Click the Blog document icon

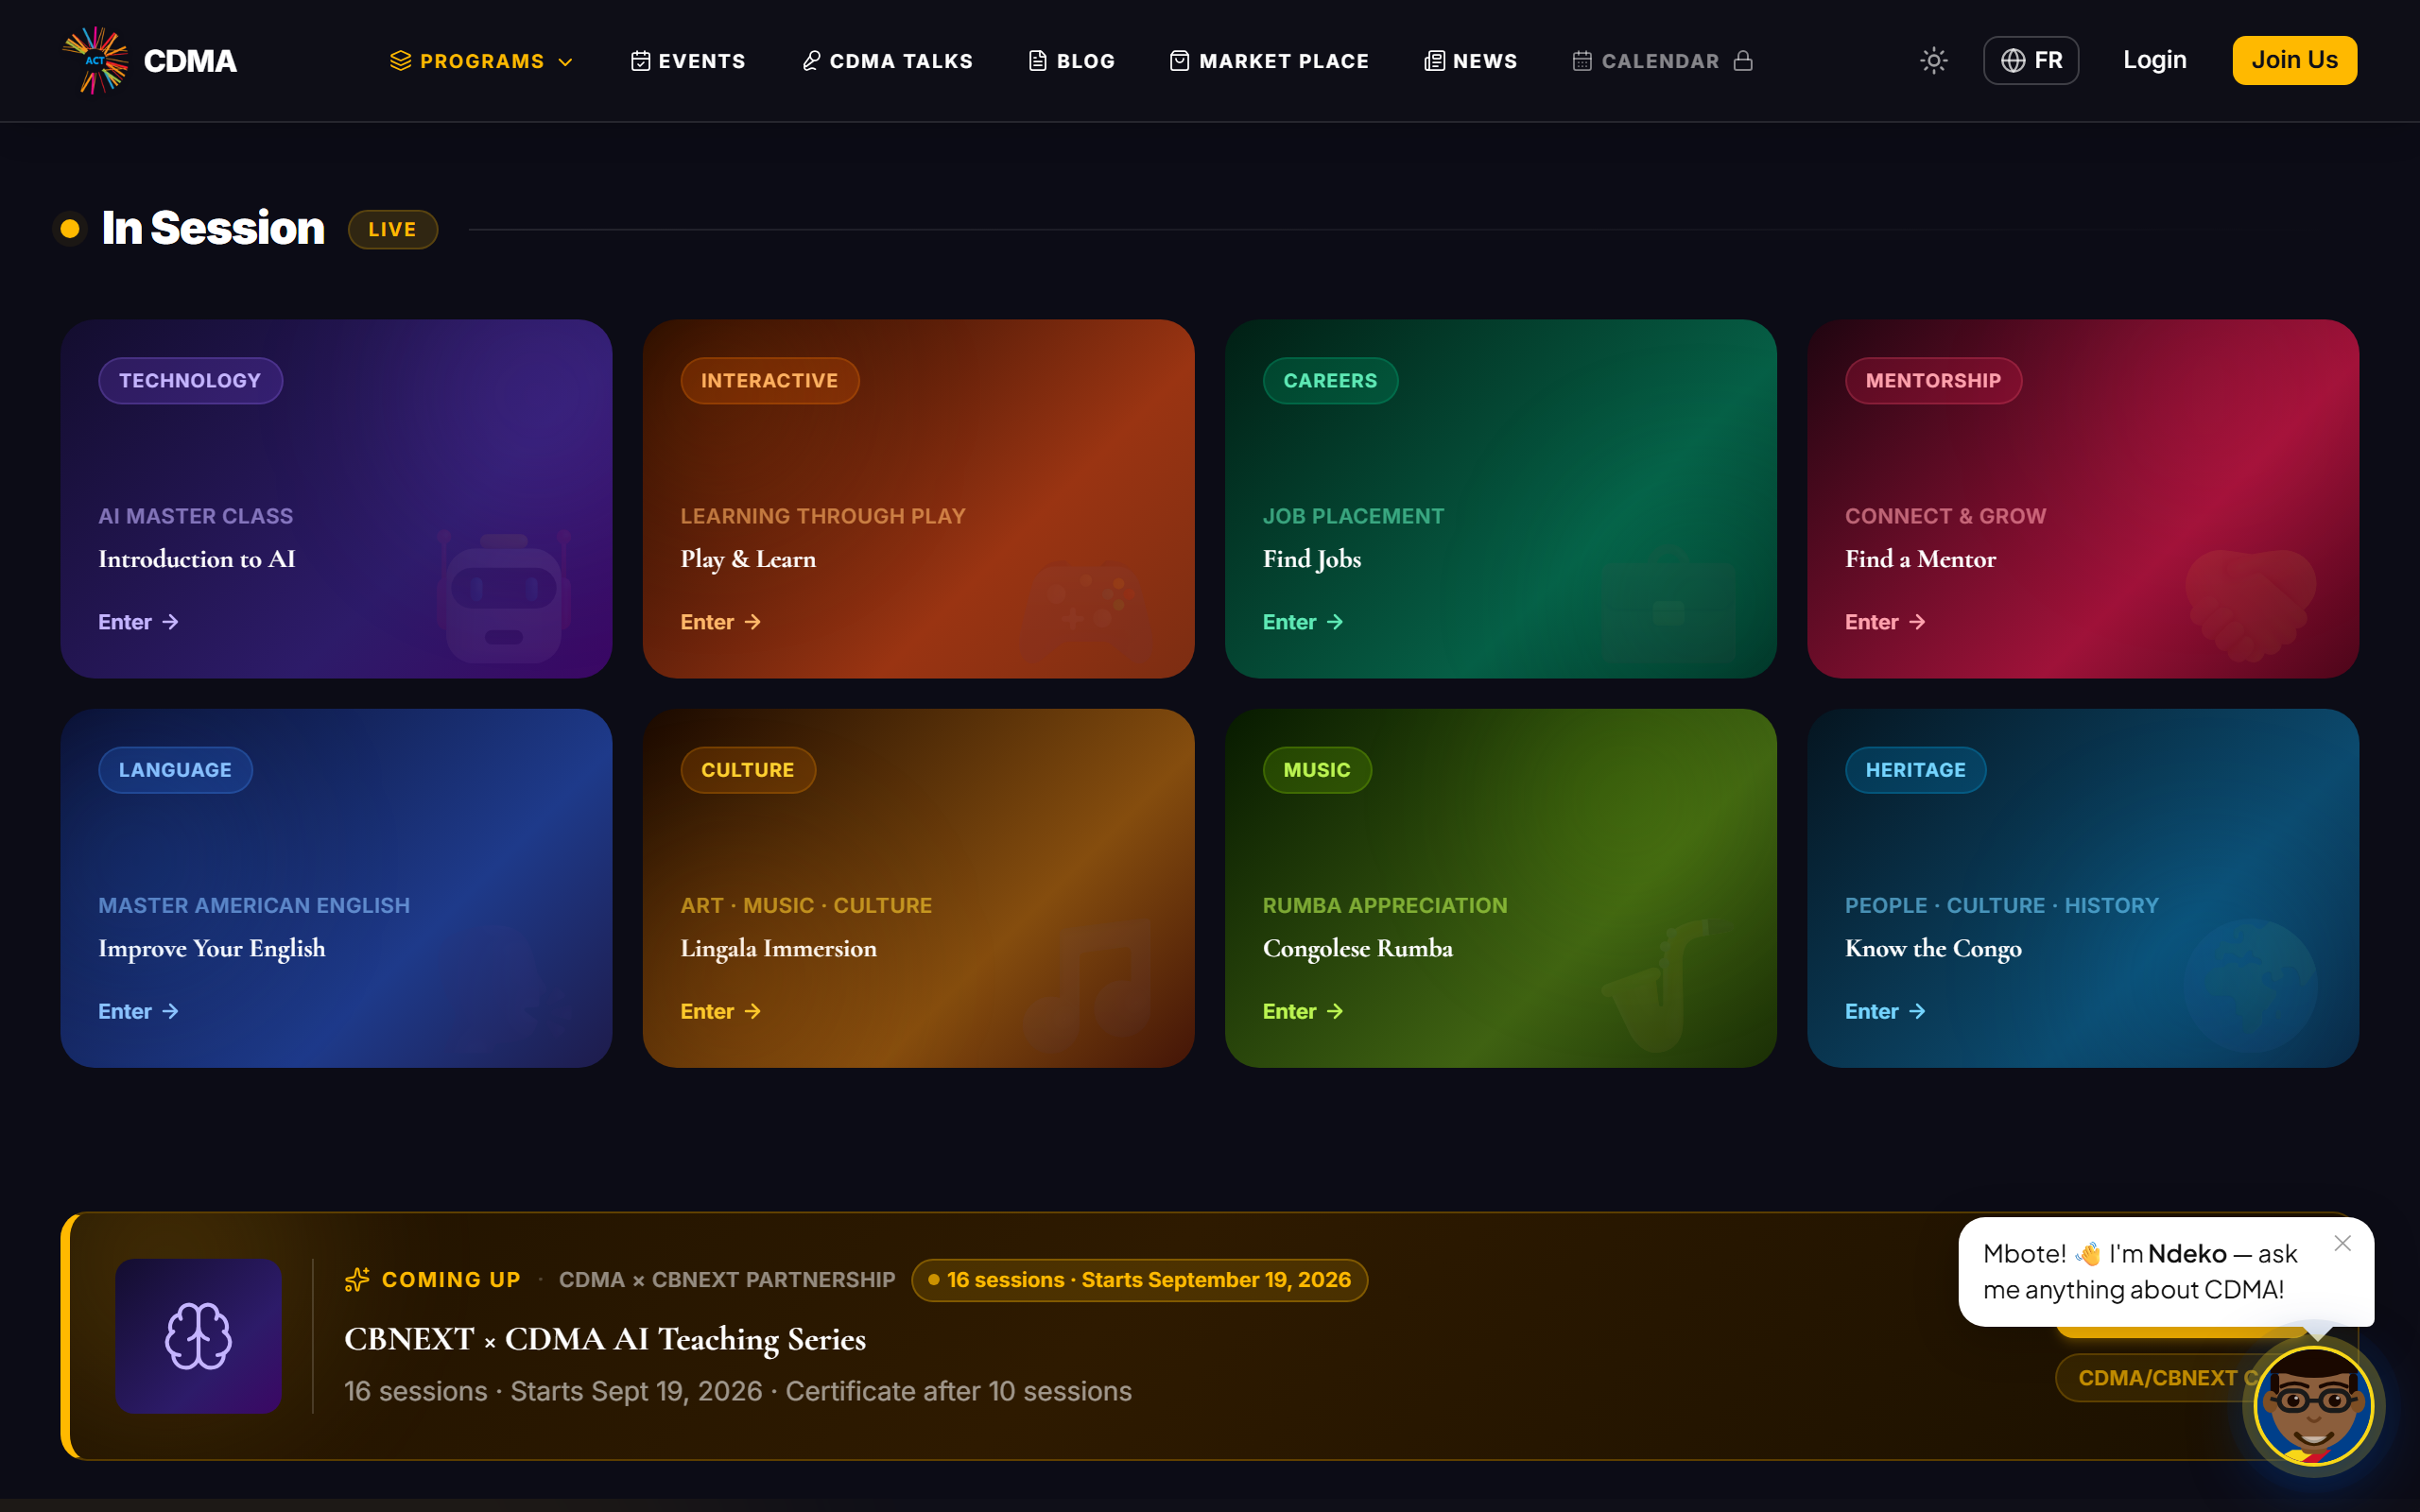1038,61
